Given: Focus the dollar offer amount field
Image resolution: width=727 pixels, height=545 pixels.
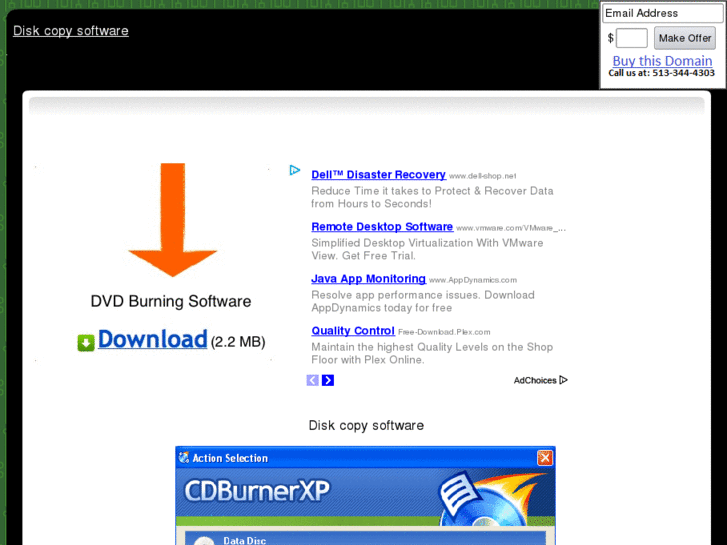Looking at the screenshot, I should click(x=631, y=38).
